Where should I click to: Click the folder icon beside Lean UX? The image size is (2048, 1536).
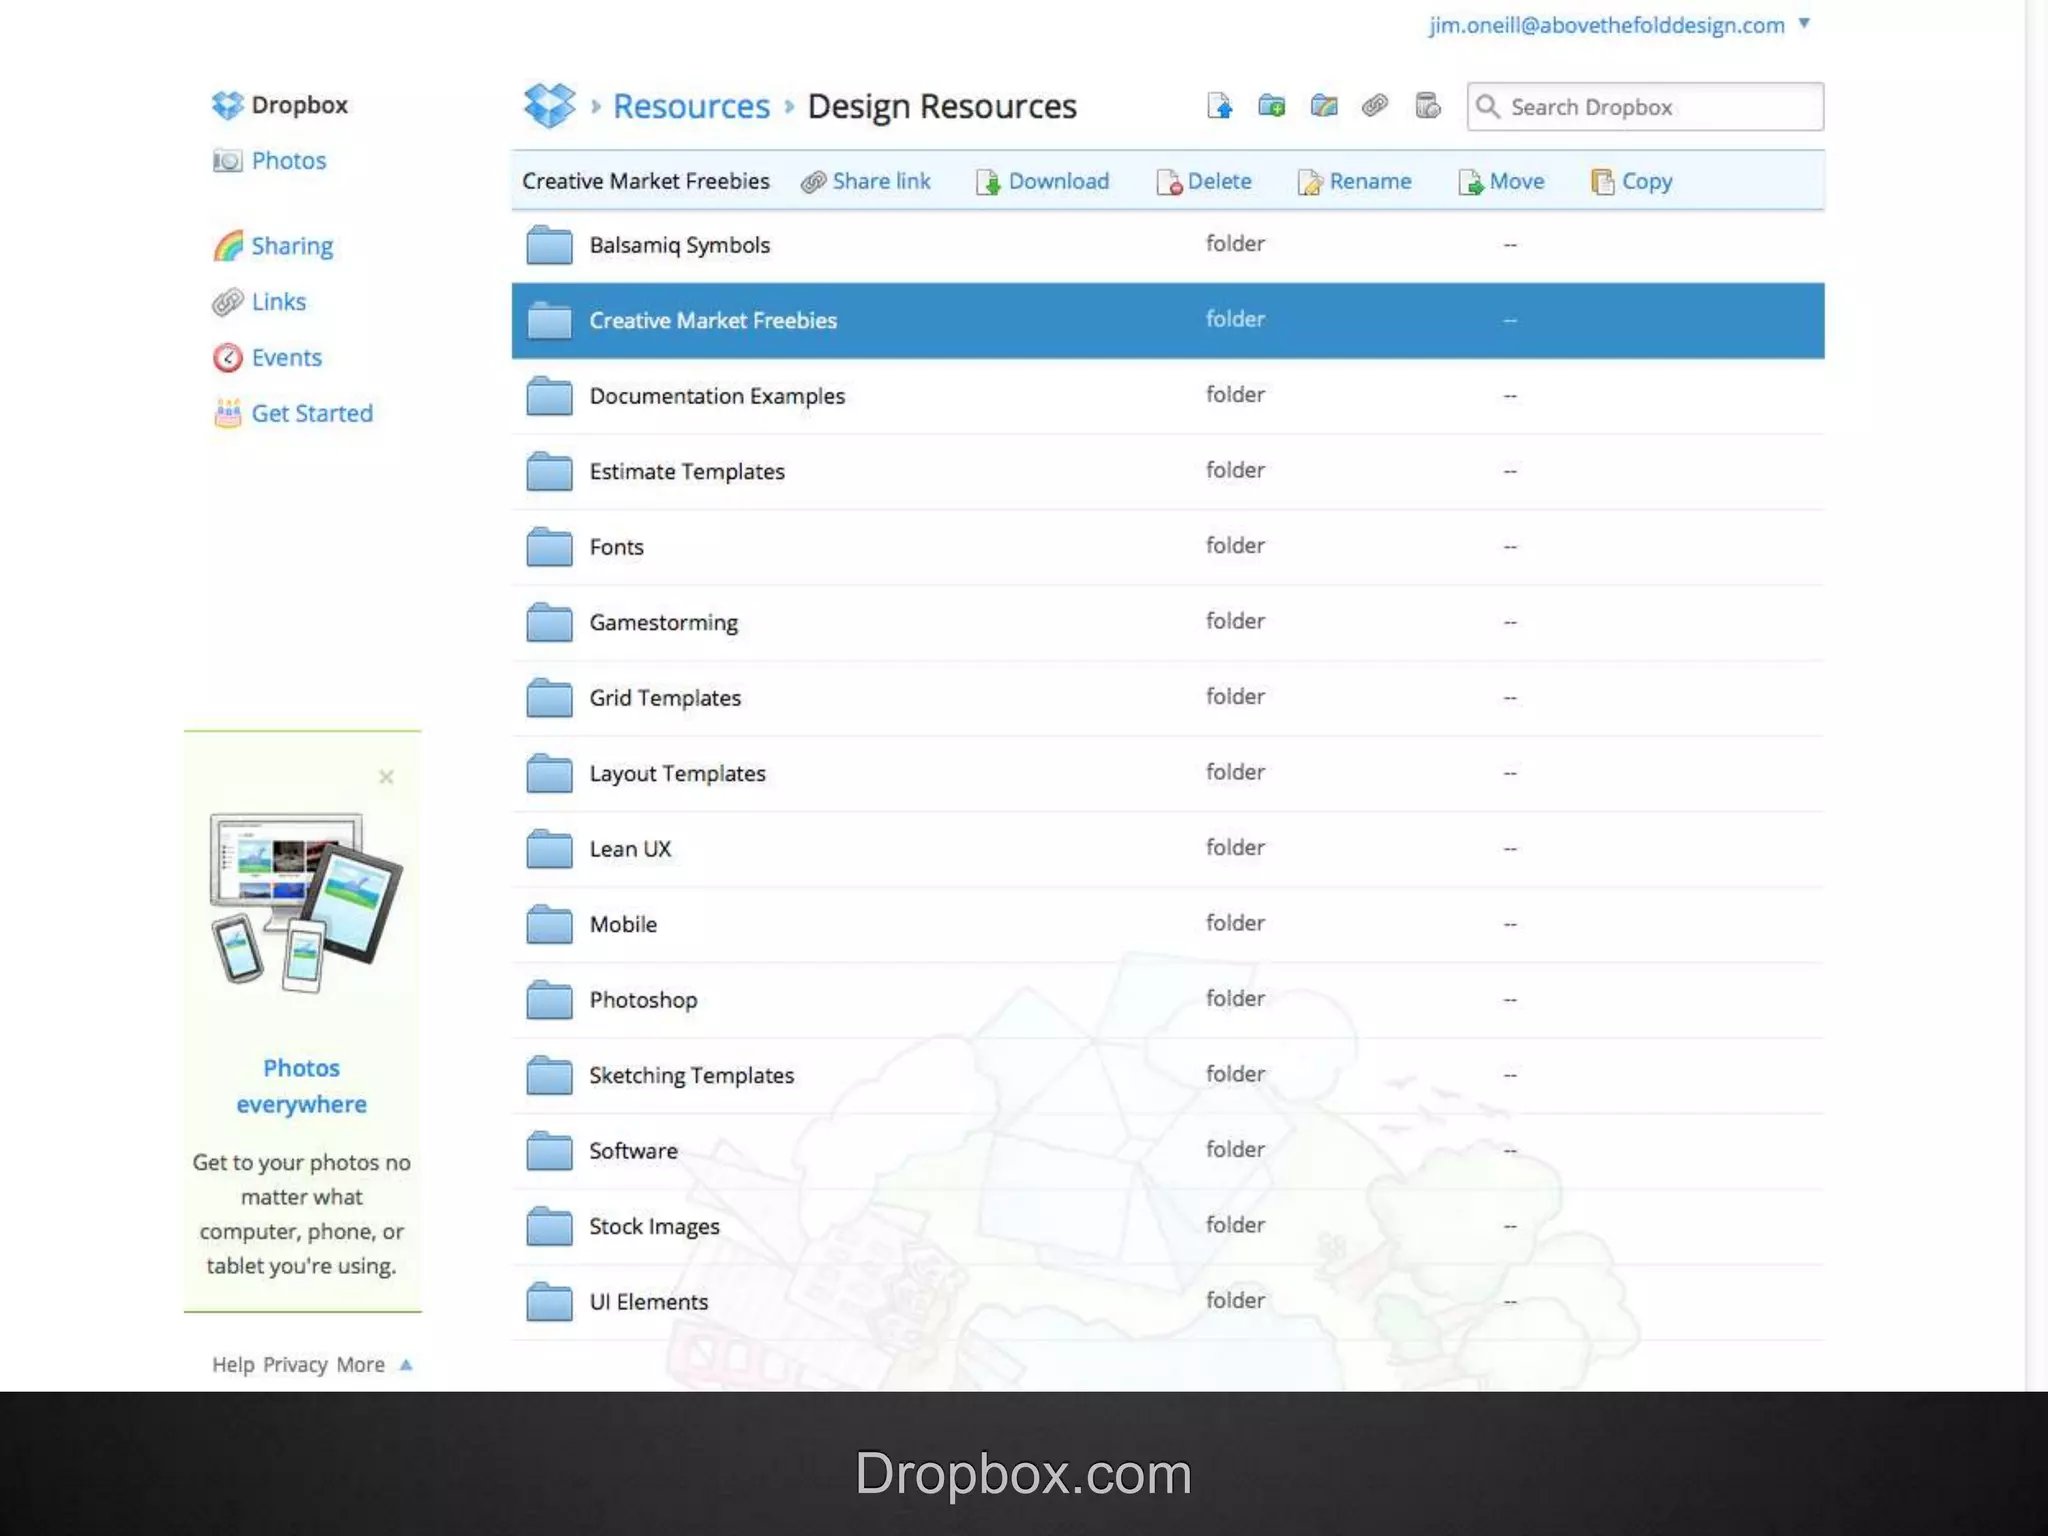(549, 849)
